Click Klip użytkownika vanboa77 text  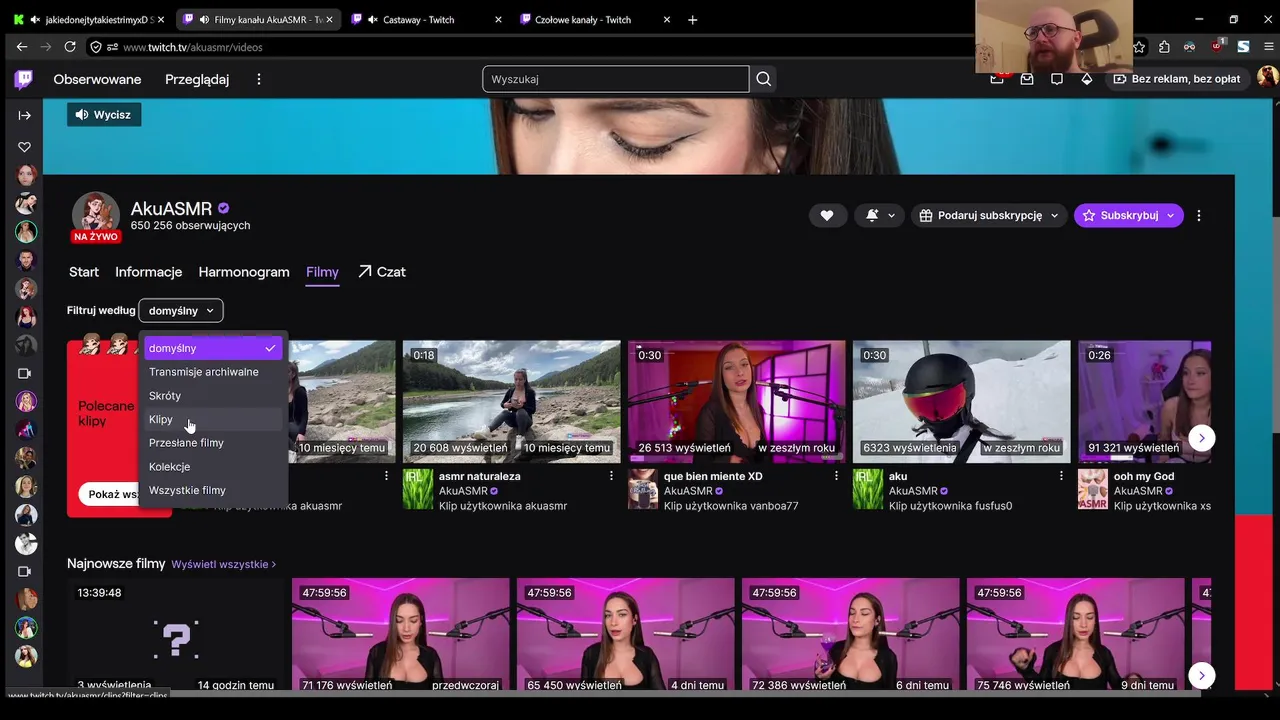point(731,506)
